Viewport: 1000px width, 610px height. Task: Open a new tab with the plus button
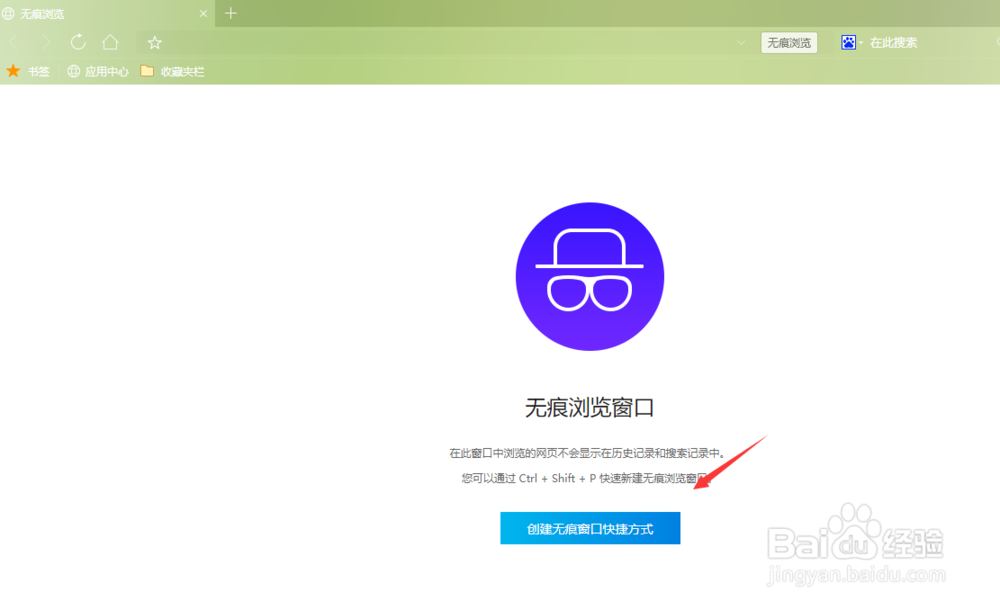click(x=230, y=13)
